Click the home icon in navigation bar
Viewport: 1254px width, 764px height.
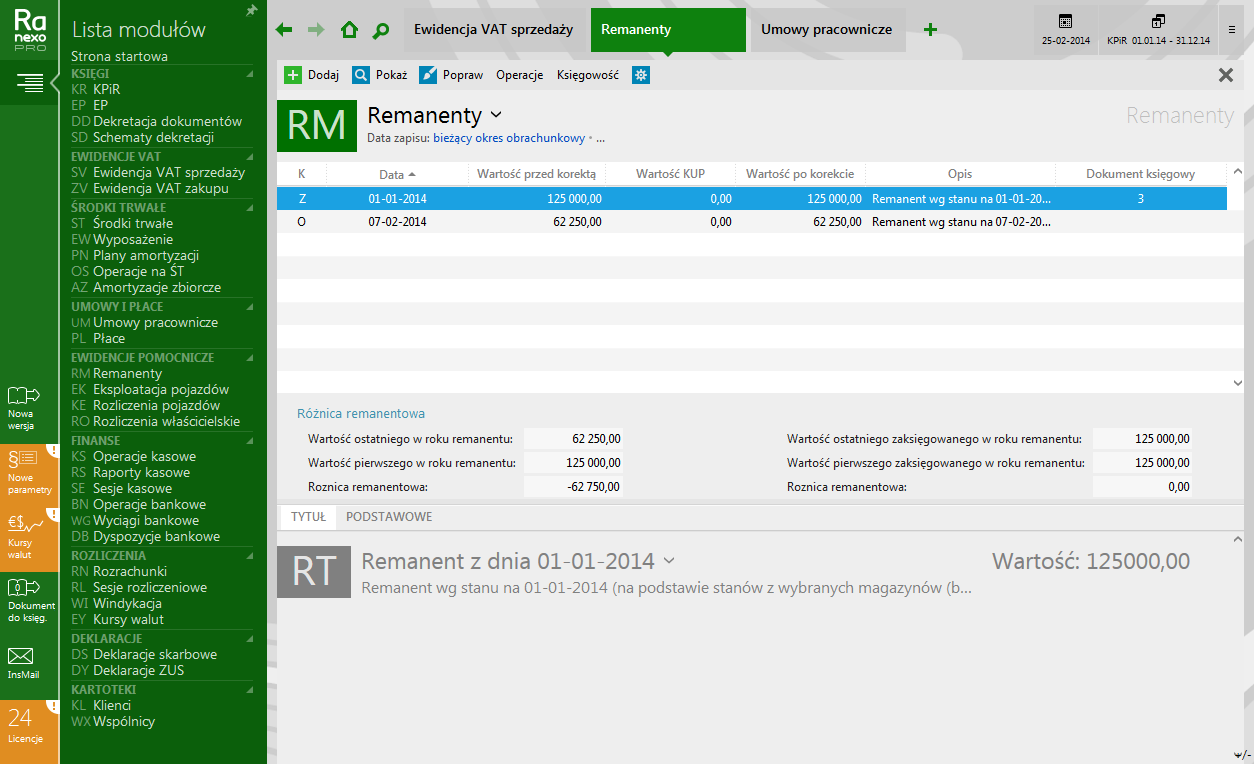[349, 30]
